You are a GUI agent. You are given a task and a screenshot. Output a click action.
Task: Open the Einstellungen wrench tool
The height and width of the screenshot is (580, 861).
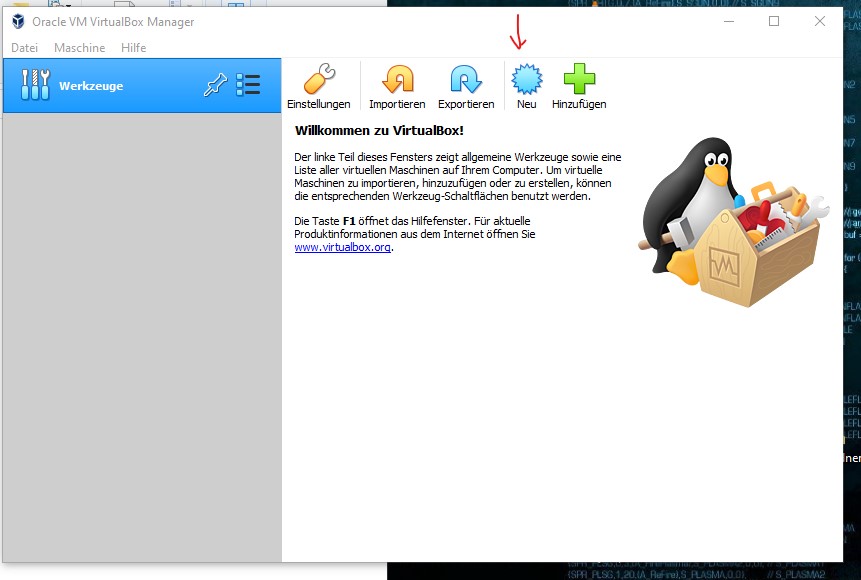(318, 86)
